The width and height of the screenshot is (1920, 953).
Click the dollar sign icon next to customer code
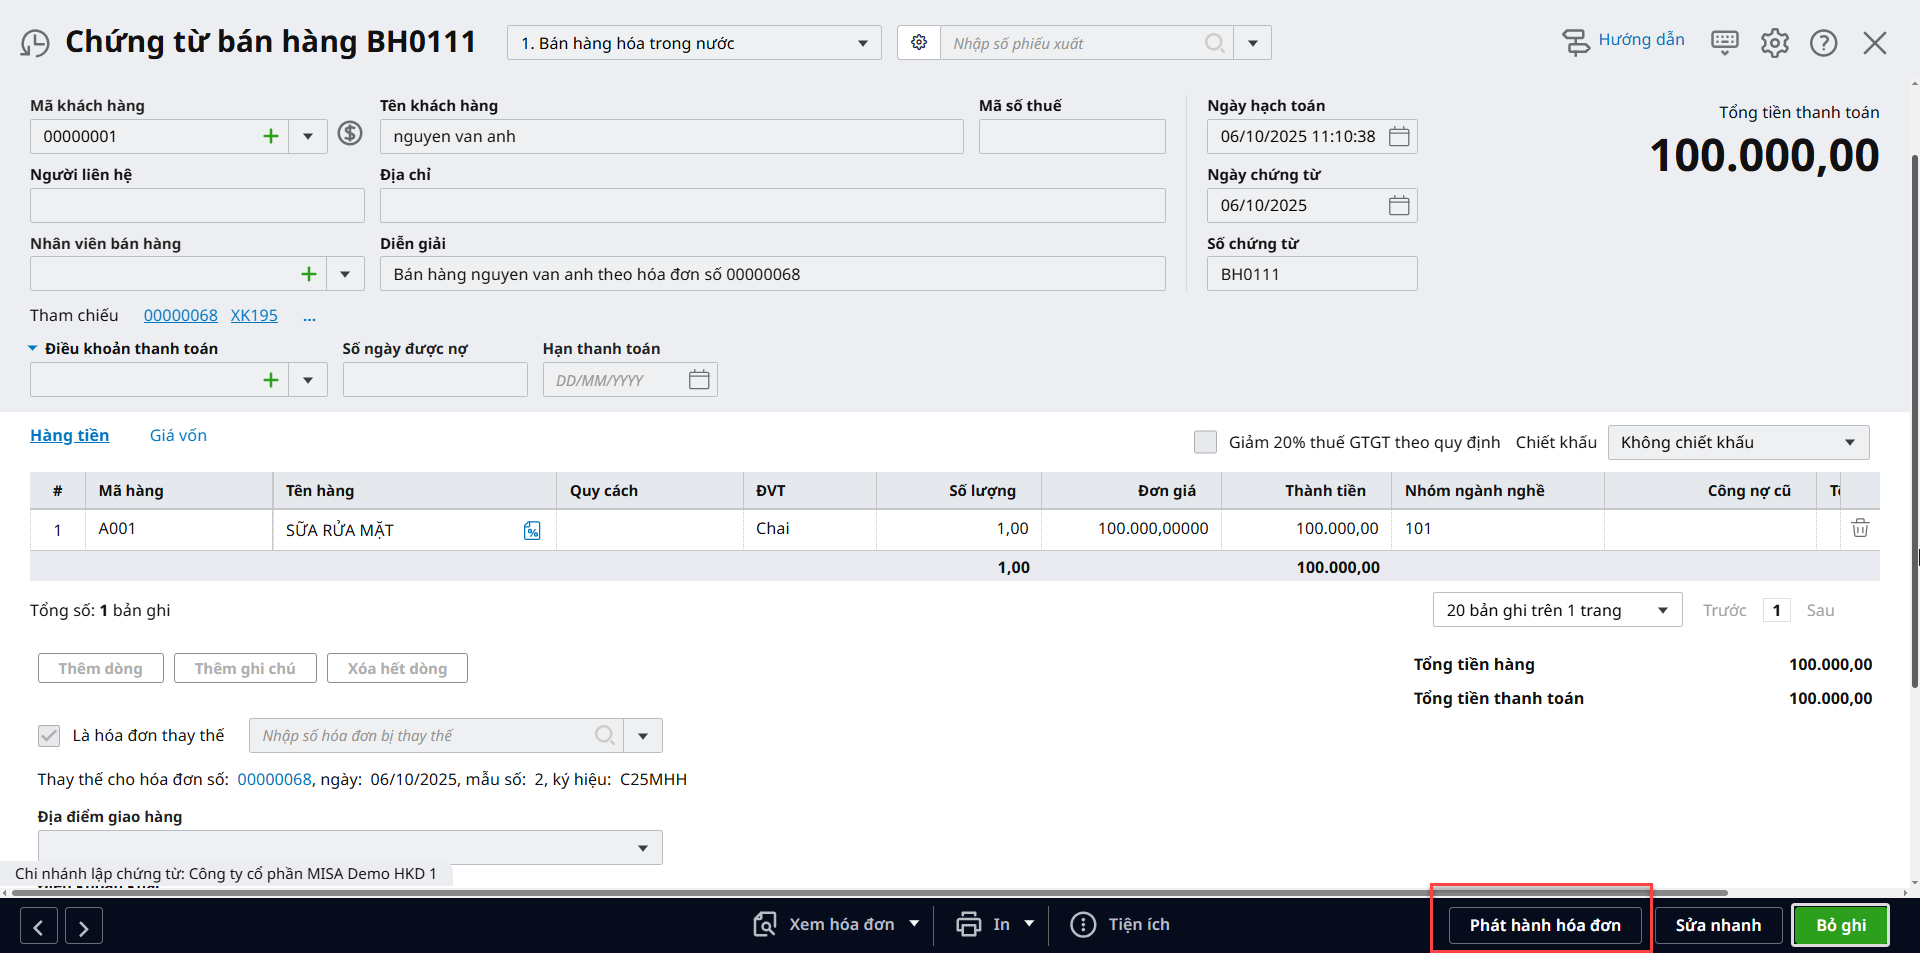click(x=349, y=133)
